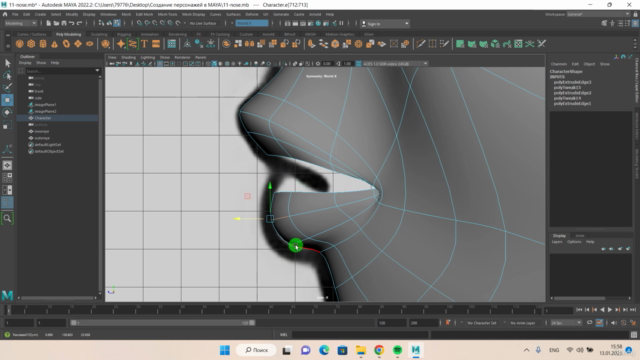Open the ACES 1.0 SDR-video view transform dropdown
640x360 pixels.
coord(395,64)
